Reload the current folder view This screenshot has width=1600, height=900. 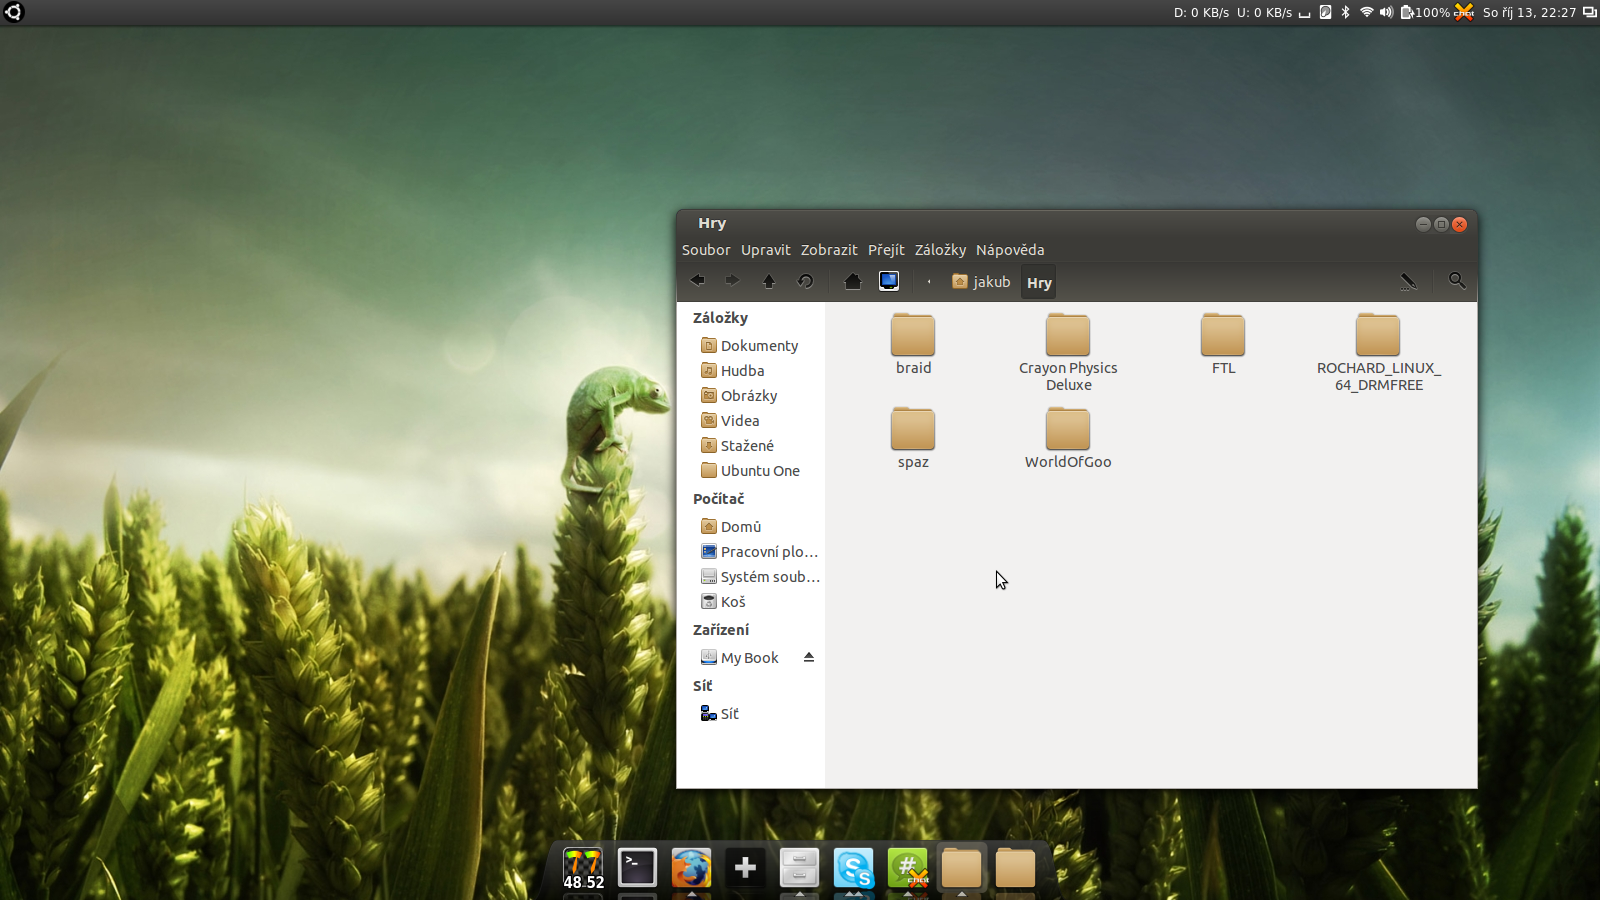click(x=805, y=281)
